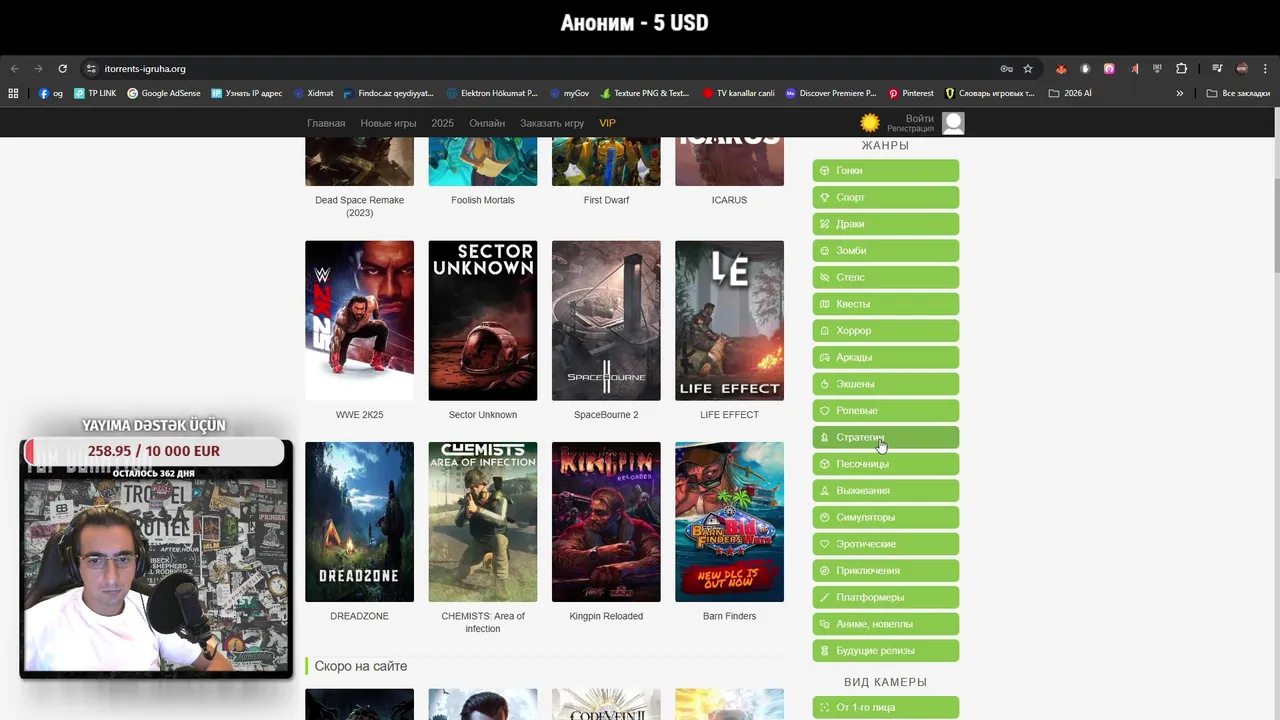Select the 'Аркады' genre

tap(885, 357)
